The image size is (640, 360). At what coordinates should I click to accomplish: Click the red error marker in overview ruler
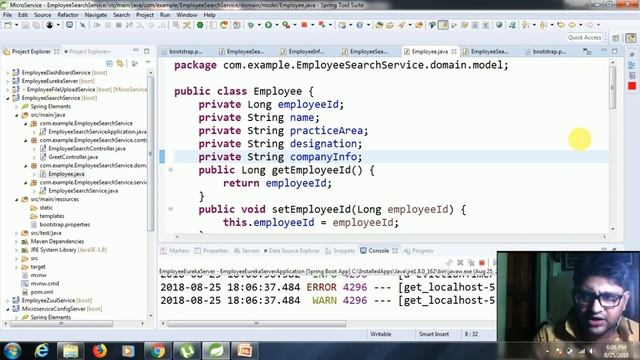pyautogui.click(x=632, y=86)
